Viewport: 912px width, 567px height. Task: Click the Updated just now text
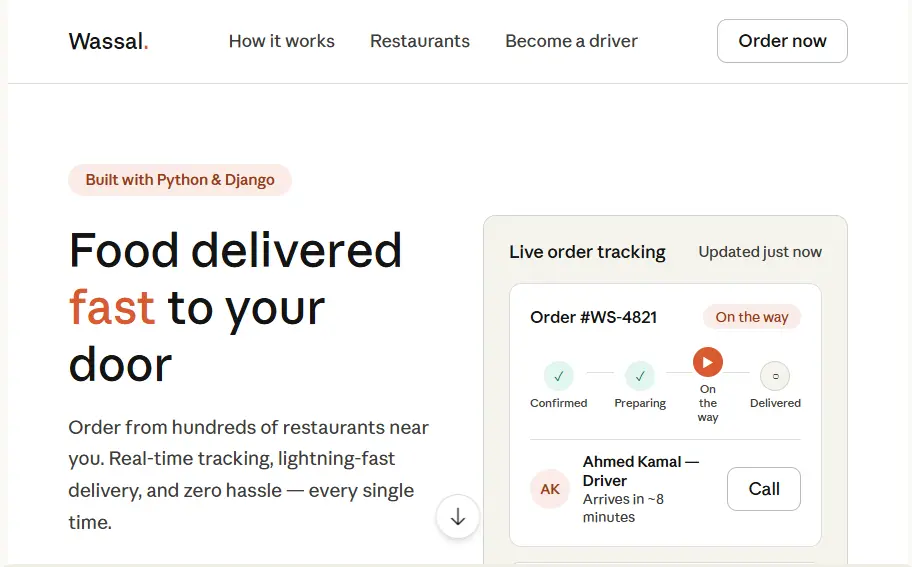pyautogui.click(x=760, y=252)
